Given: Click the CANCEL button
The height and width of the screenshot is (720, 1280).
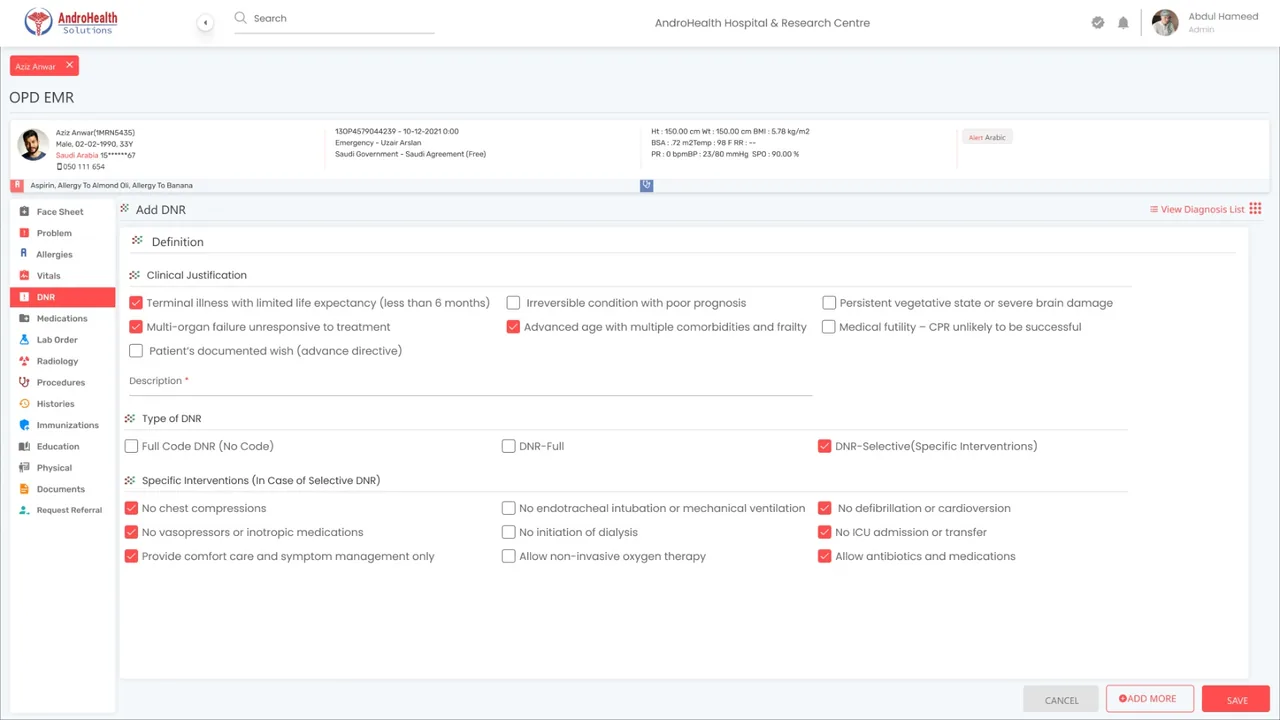Looking at the screenshot, I should [x=1062, y=700].
